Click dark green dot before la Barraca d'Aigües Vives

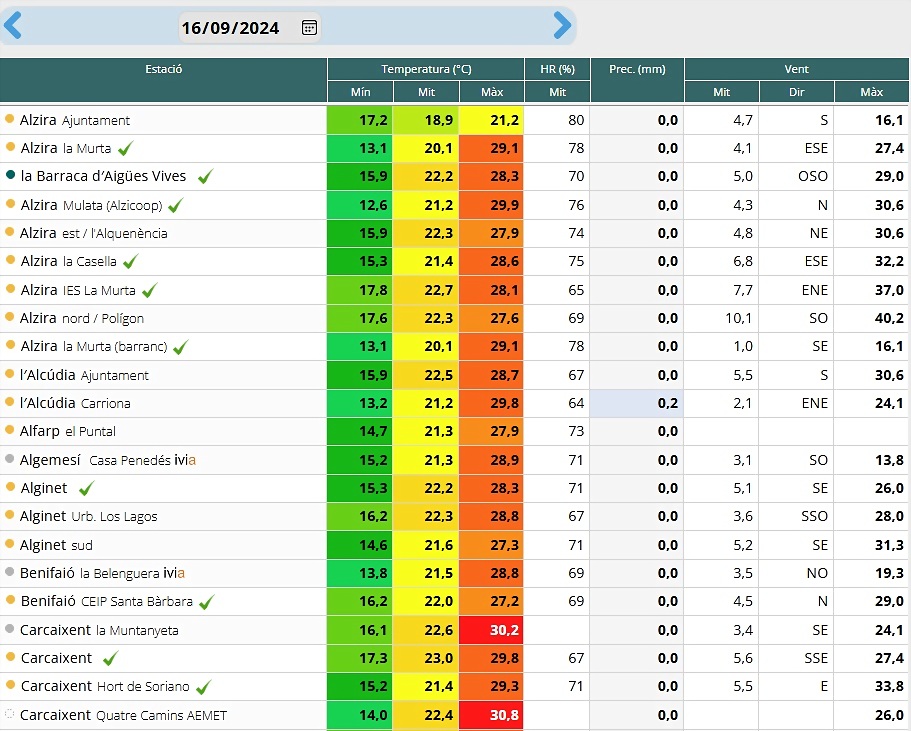pyautogui.click(x=10, y=174)
